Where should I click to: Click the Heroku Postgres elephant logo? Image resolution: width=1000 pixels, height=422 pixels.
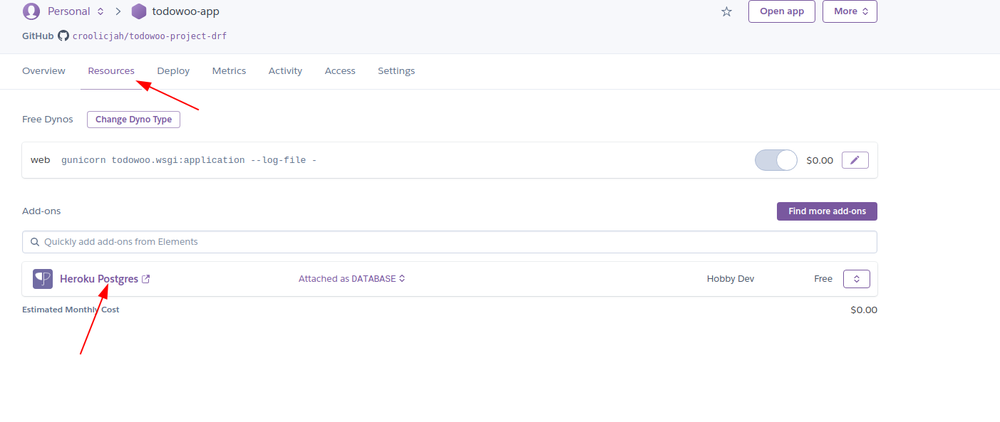click(43, 279)
